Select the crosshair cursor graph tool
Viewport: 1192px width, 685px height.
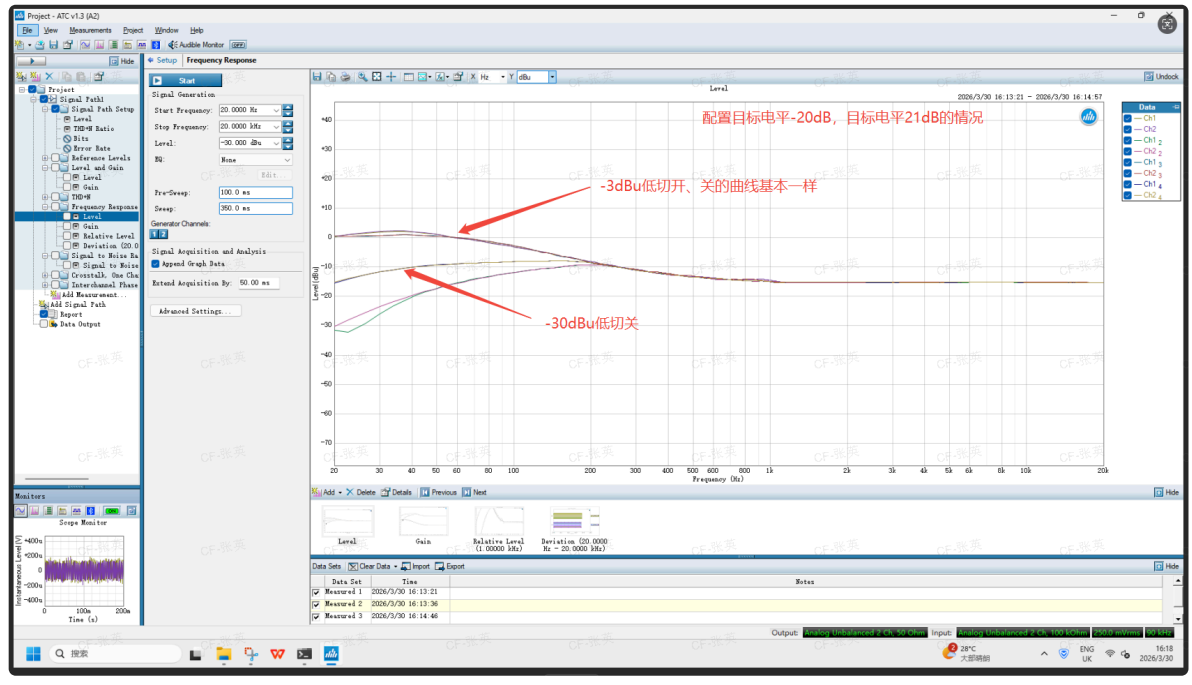coord(391,77)
